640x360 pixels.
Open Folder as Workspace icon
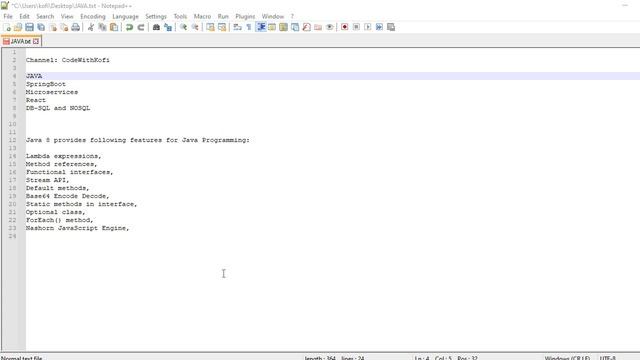click(x=318, y=27)
